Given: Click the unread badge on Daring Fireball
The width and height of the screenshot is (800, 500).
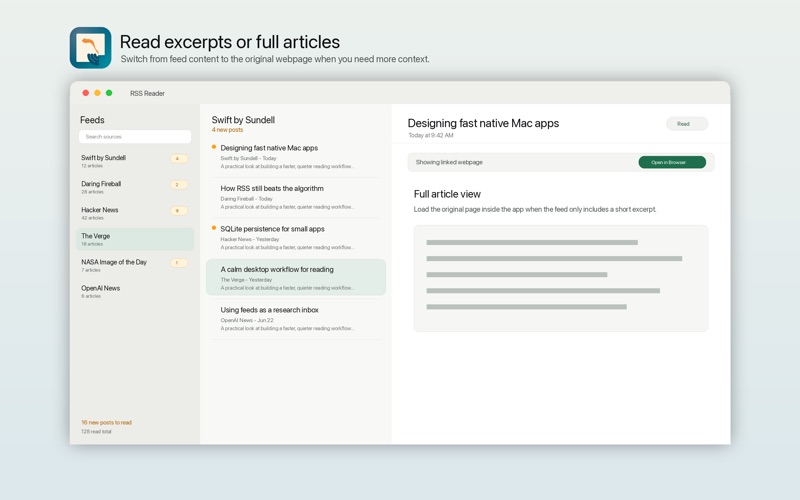Looking at the screenshot, I should pos(179,185).
